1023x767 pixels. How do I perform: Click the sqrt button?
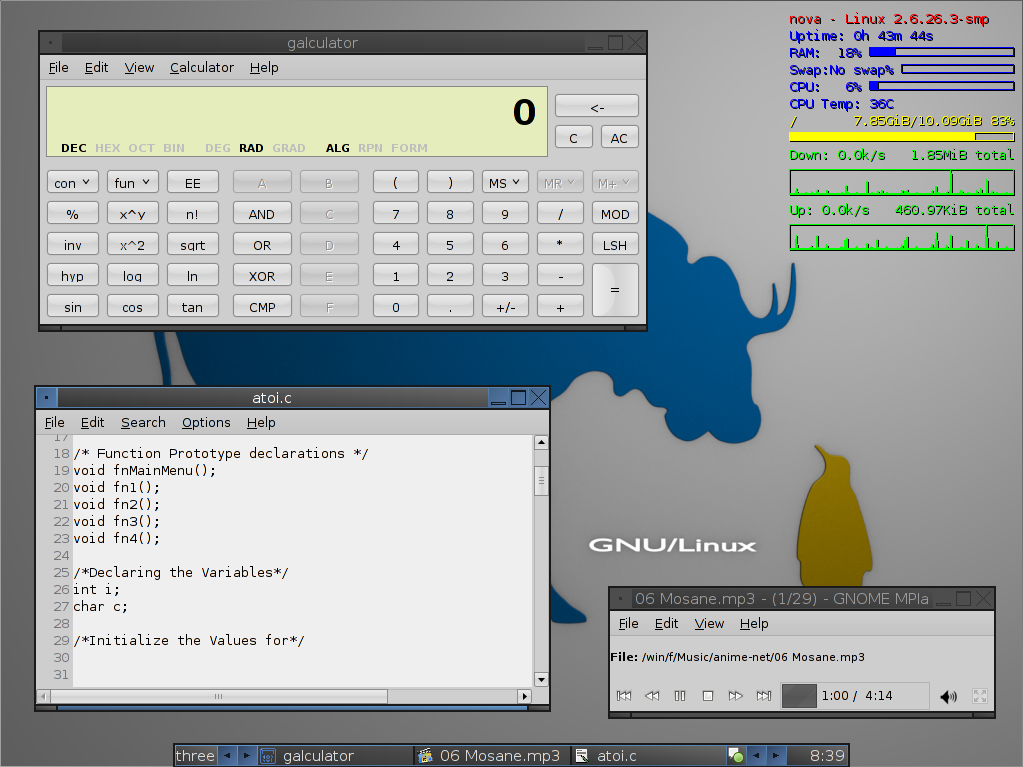[192, 245]
